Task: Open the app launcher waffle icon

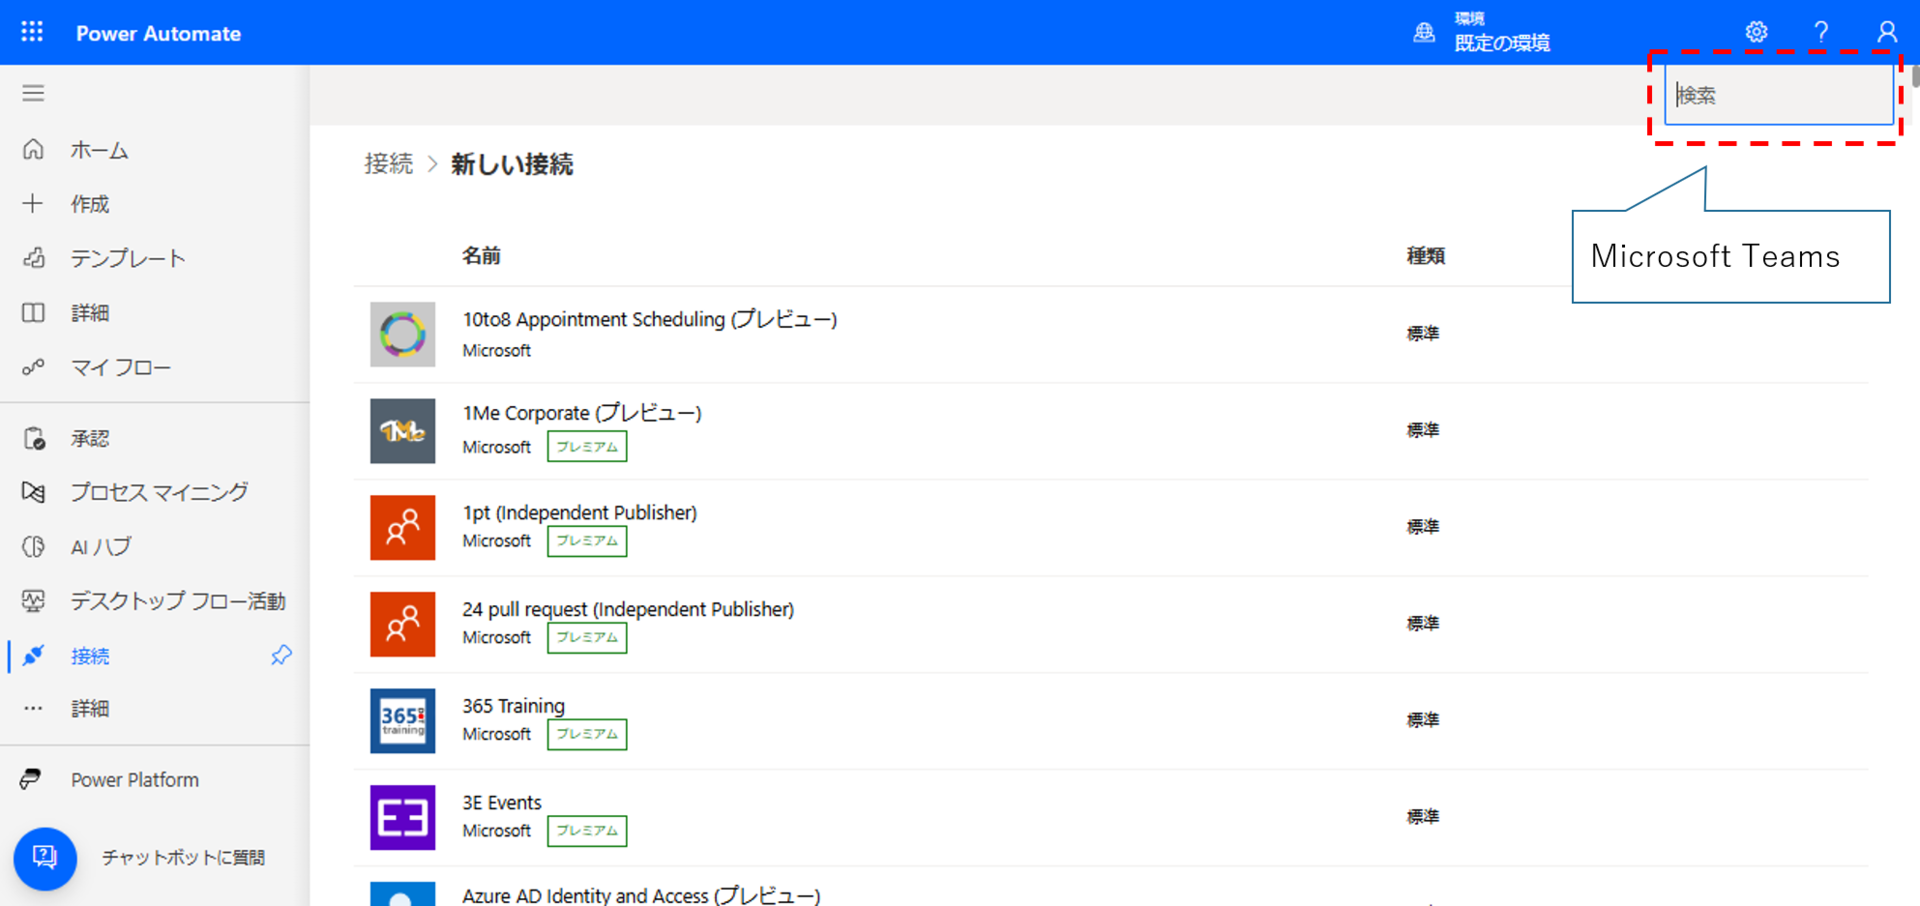Action: (32, 32)
